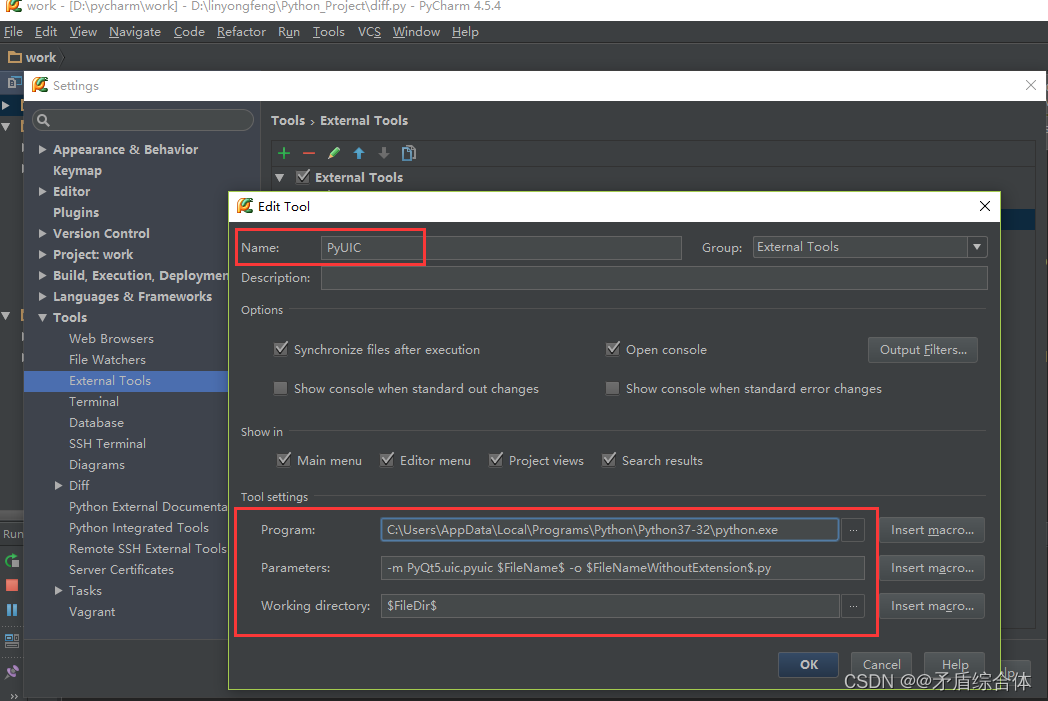The image size is (1048, 701).
Task: Toggle Synchronize files after execution
Action: click(281, 349)
